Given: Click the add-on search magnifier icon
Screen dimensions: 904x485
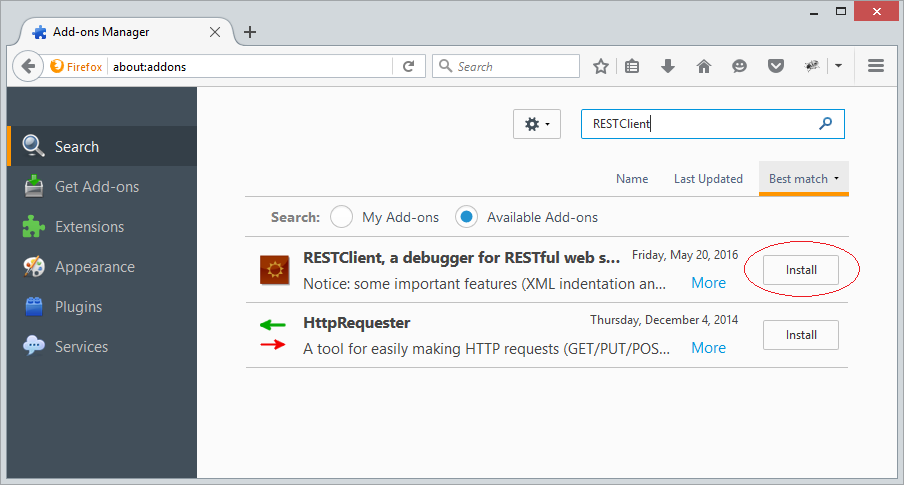Looking at the screenshot, I should coord(826,123).
